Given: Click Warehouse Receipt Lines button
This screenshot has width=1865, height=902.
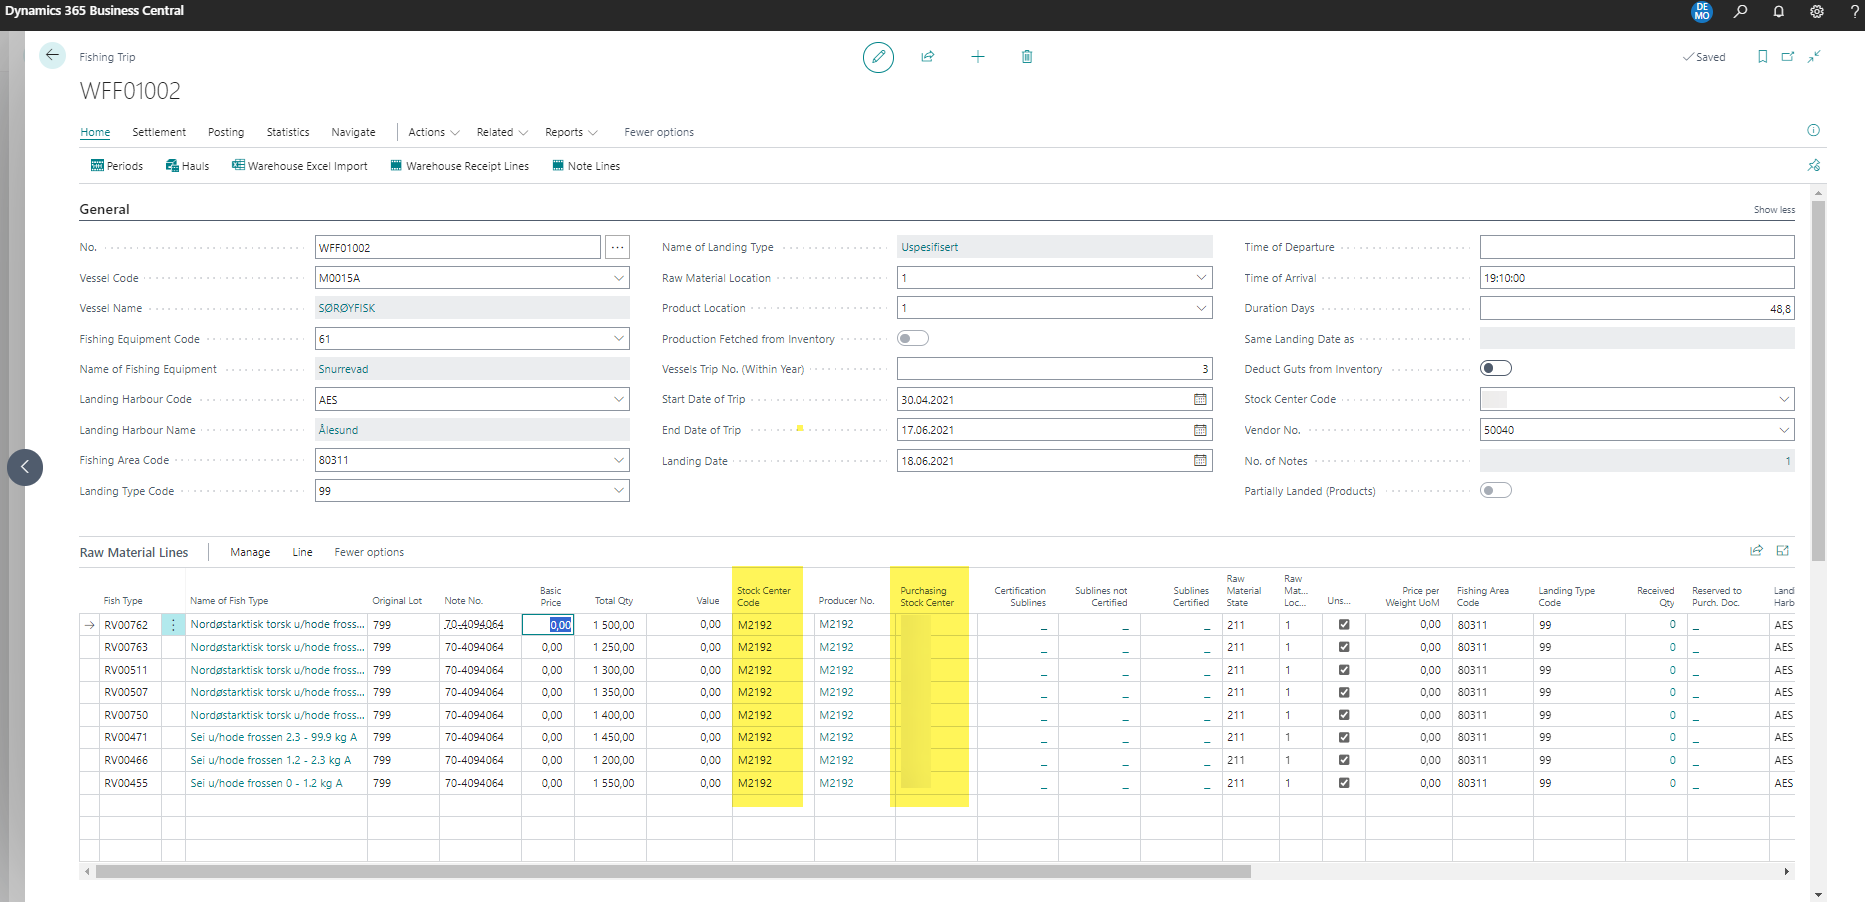Looking at the screenshot, I should (x=460, y=166).
